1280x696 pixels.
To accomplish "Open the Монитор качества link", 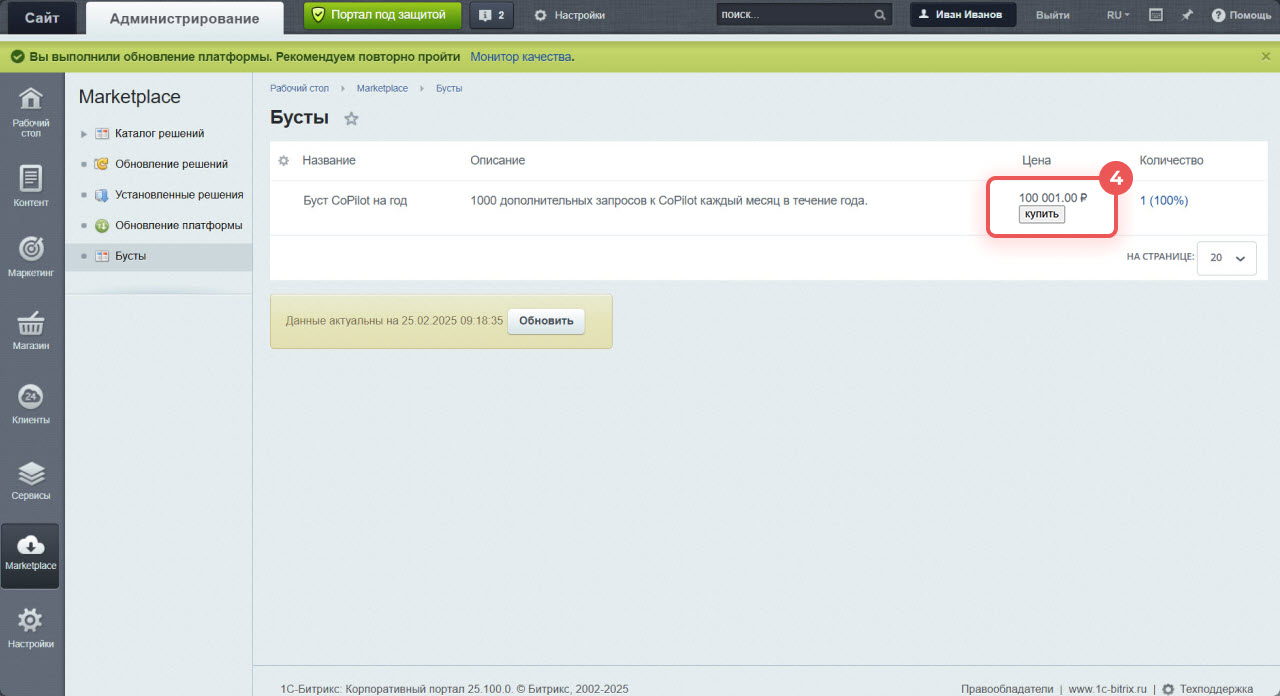I will click(521, 56).
